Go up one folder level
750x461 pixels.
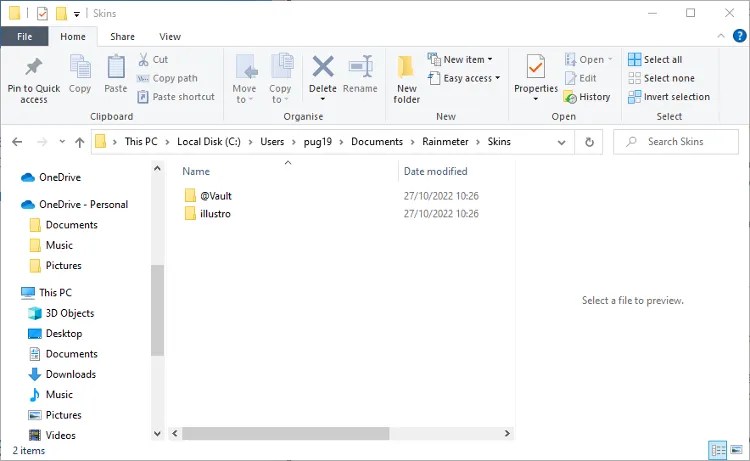(x=79, y=142)
